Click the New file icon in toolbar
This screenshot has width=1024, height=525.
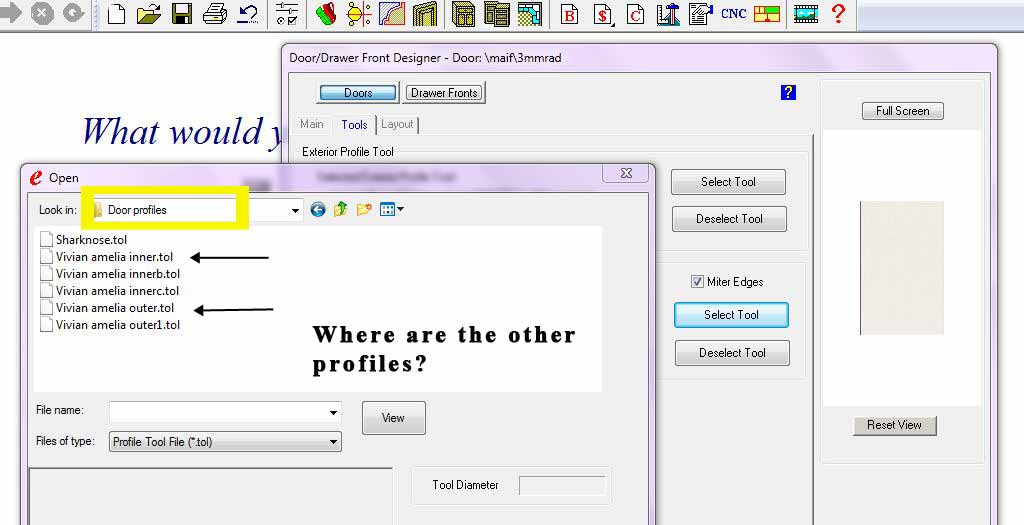[116, 14]
